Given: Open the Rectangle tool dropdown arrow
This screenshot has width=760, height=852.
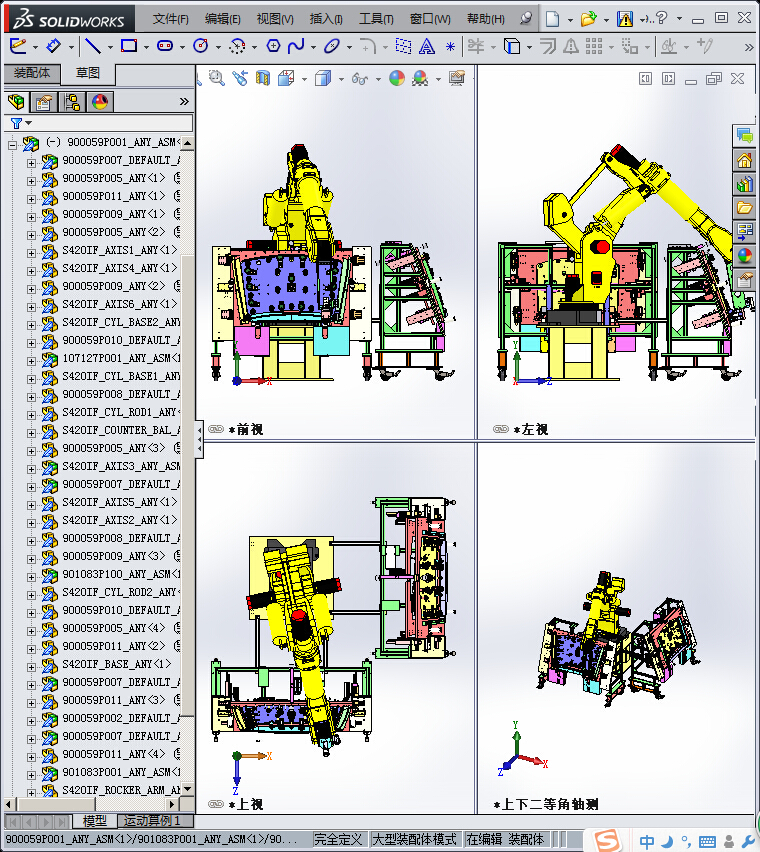Looking at the screenshot, I should [146, 47].
